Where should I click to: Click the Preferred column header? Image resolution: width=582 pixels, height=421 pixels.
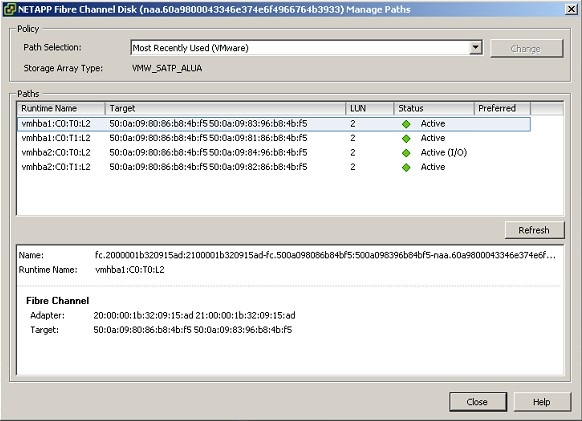coord(503,108)
